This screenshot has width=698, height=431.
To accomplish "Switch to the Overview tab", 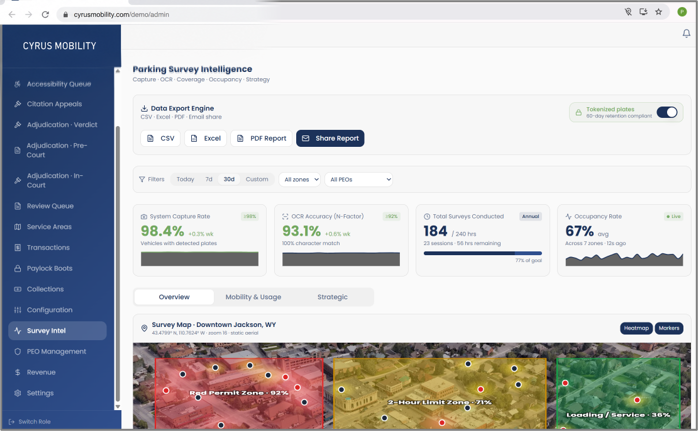I will [174, 297].
